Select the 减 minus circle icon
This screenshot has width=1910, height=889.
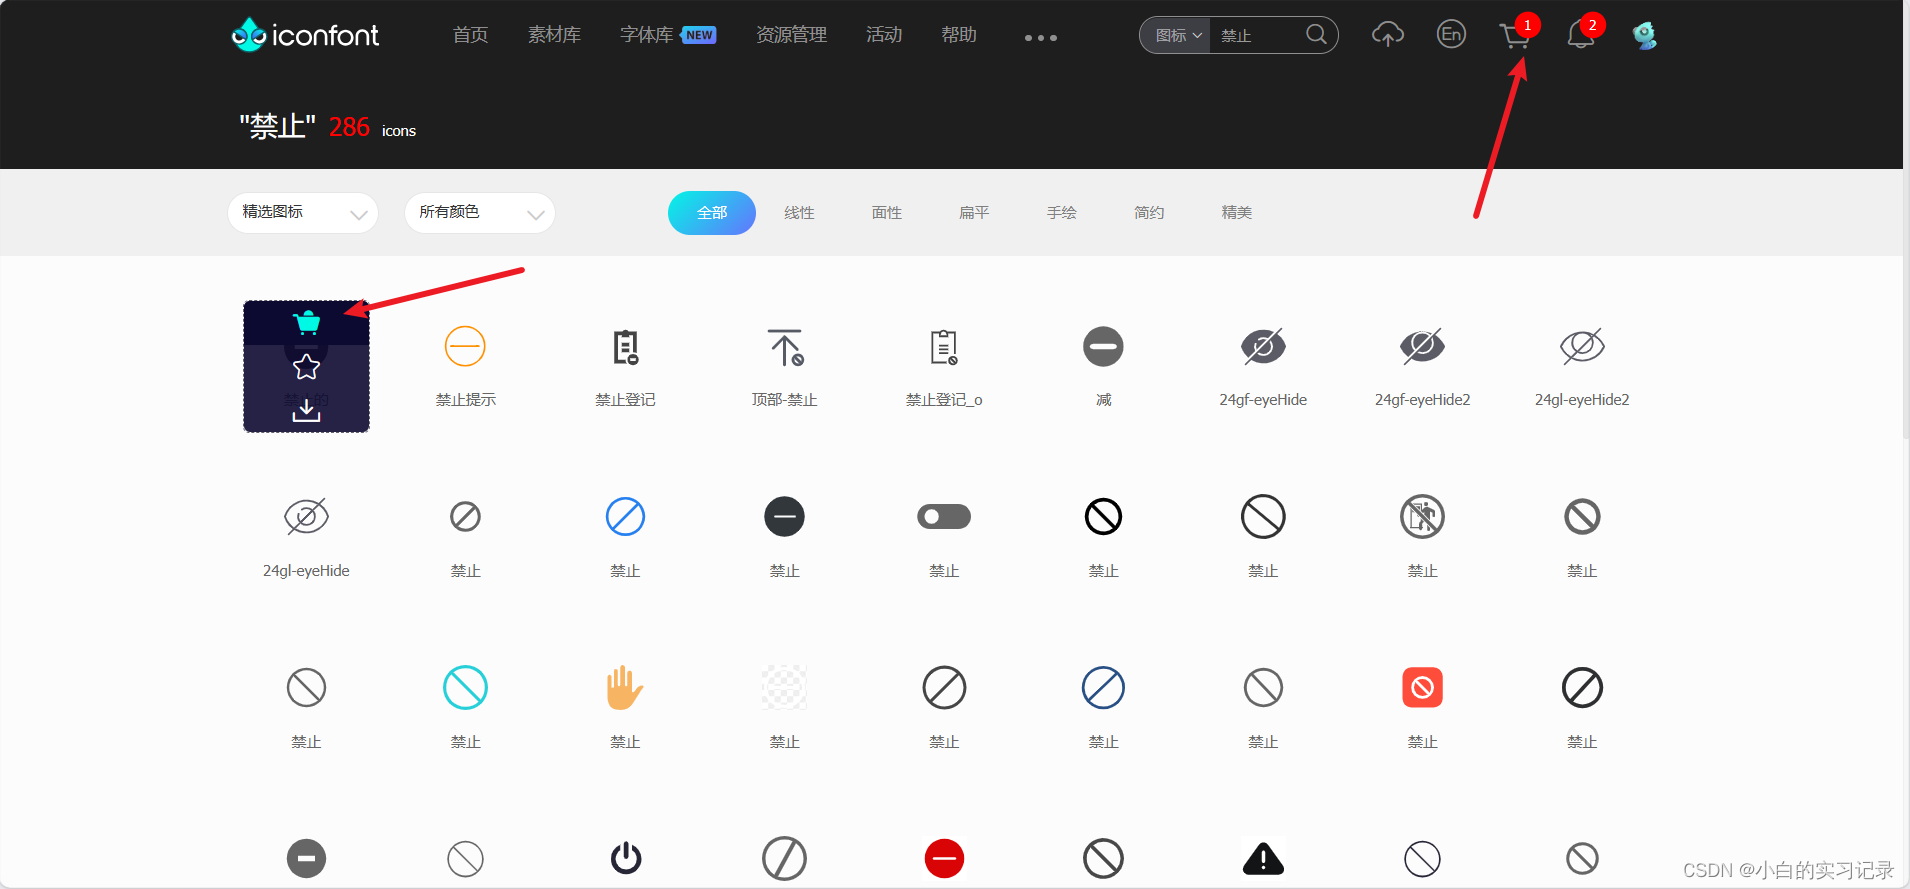1103,347
